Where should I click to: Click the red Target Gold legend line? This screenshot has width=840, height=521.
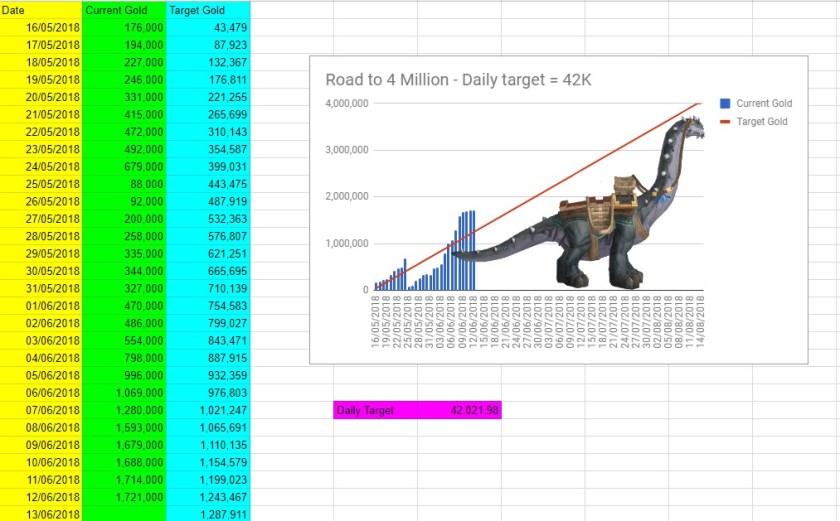[724, 122]
